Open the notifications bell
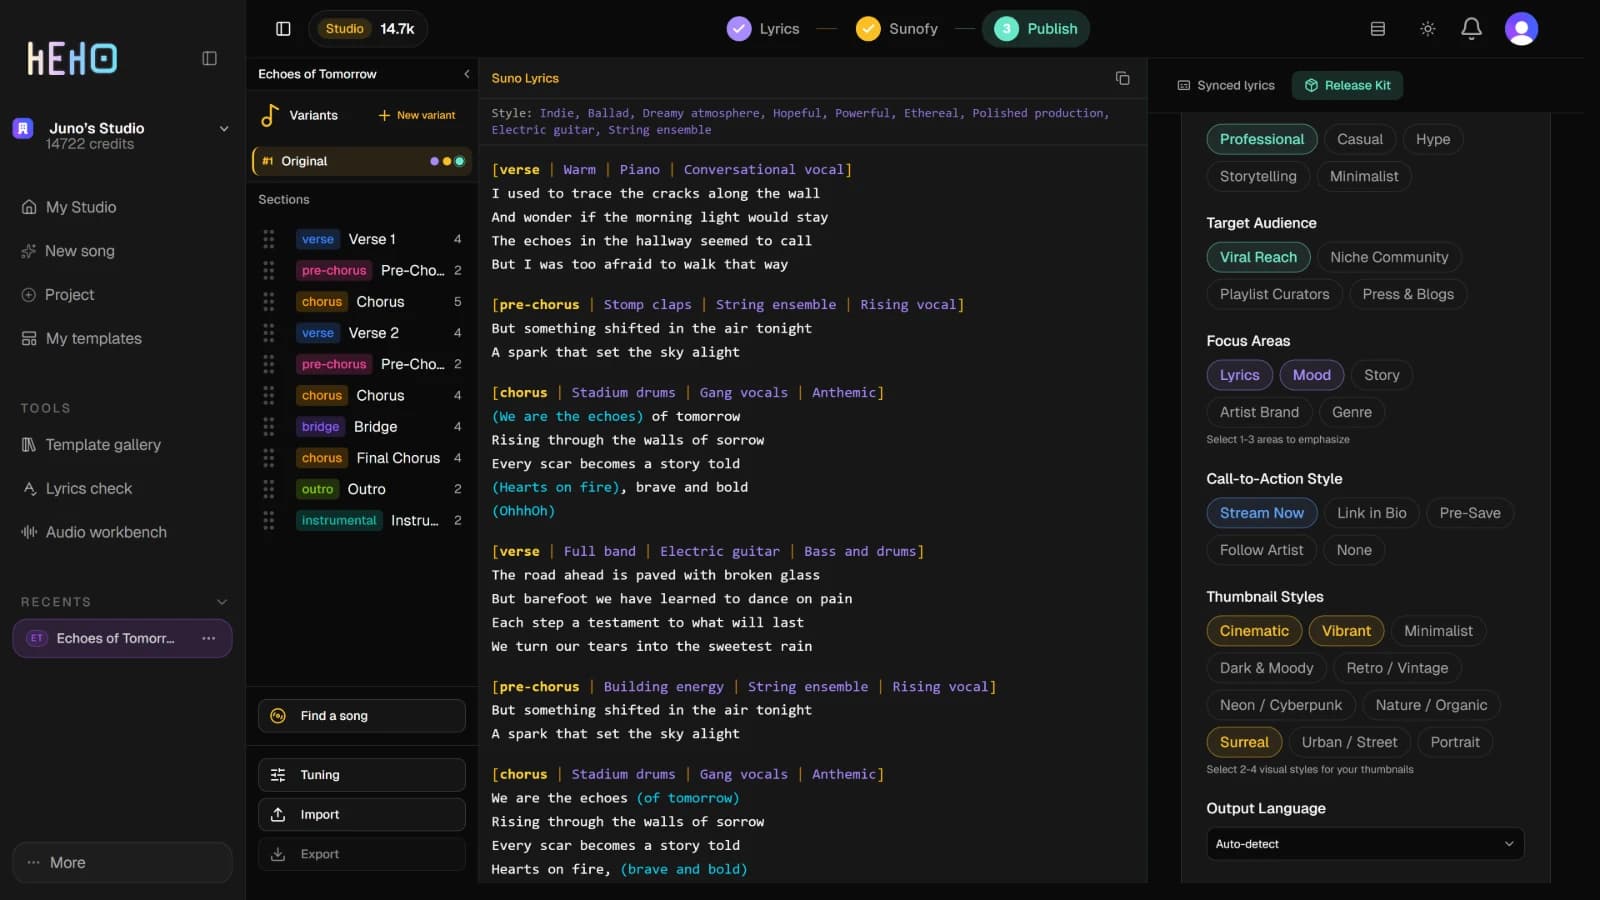 coord(1471,29)
